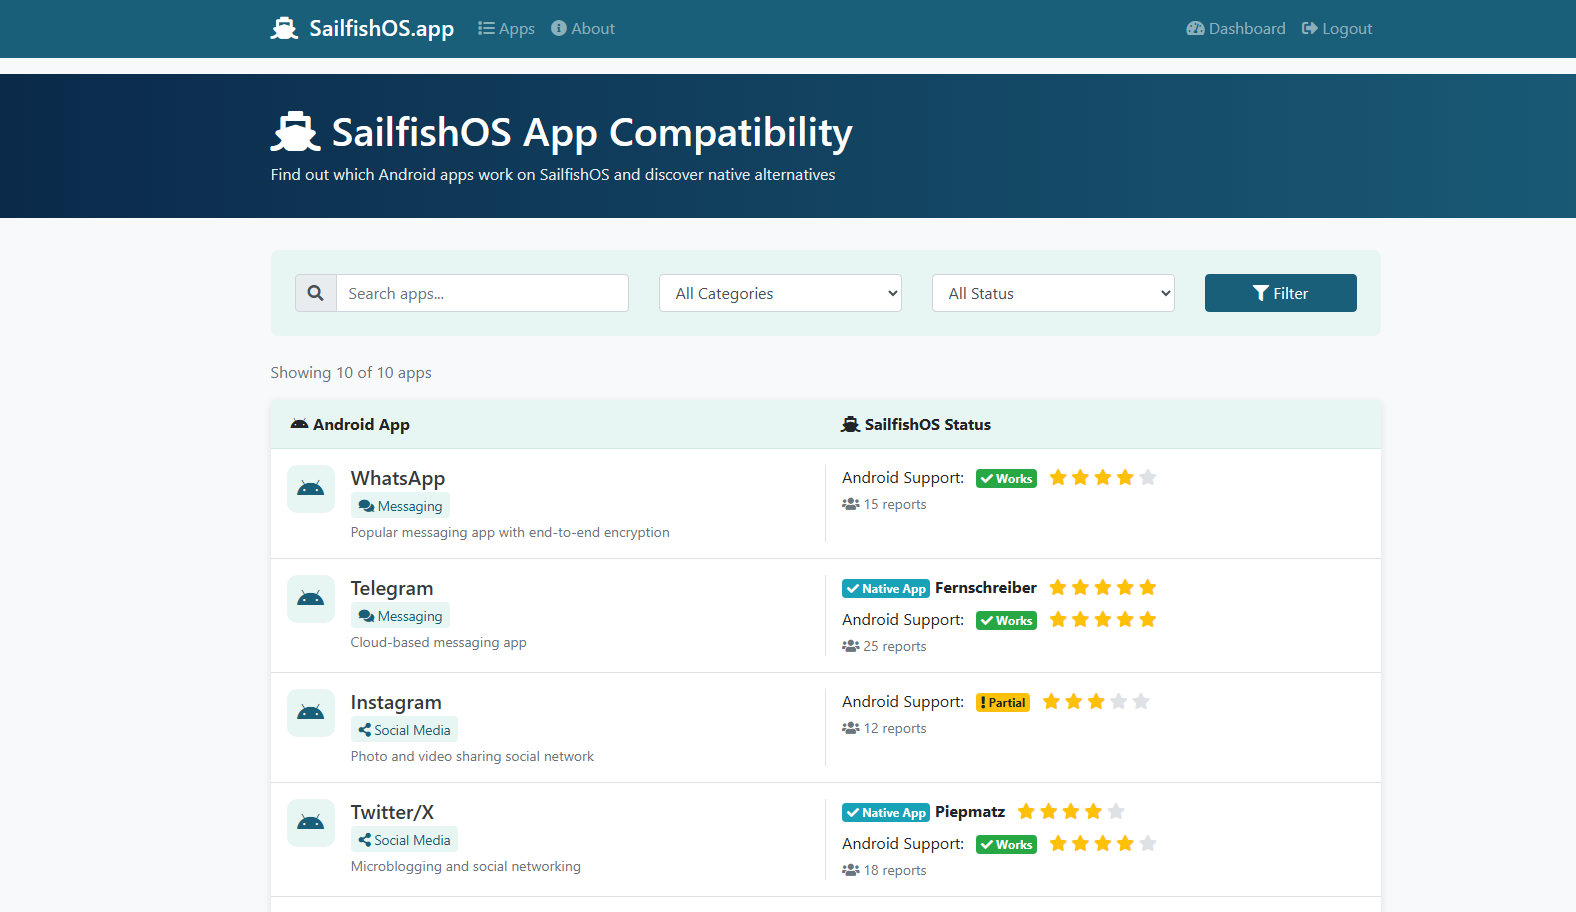Screen dimensions: 1576x912
Task: Click the magnifying glass search icon
Action: (316, 293)
